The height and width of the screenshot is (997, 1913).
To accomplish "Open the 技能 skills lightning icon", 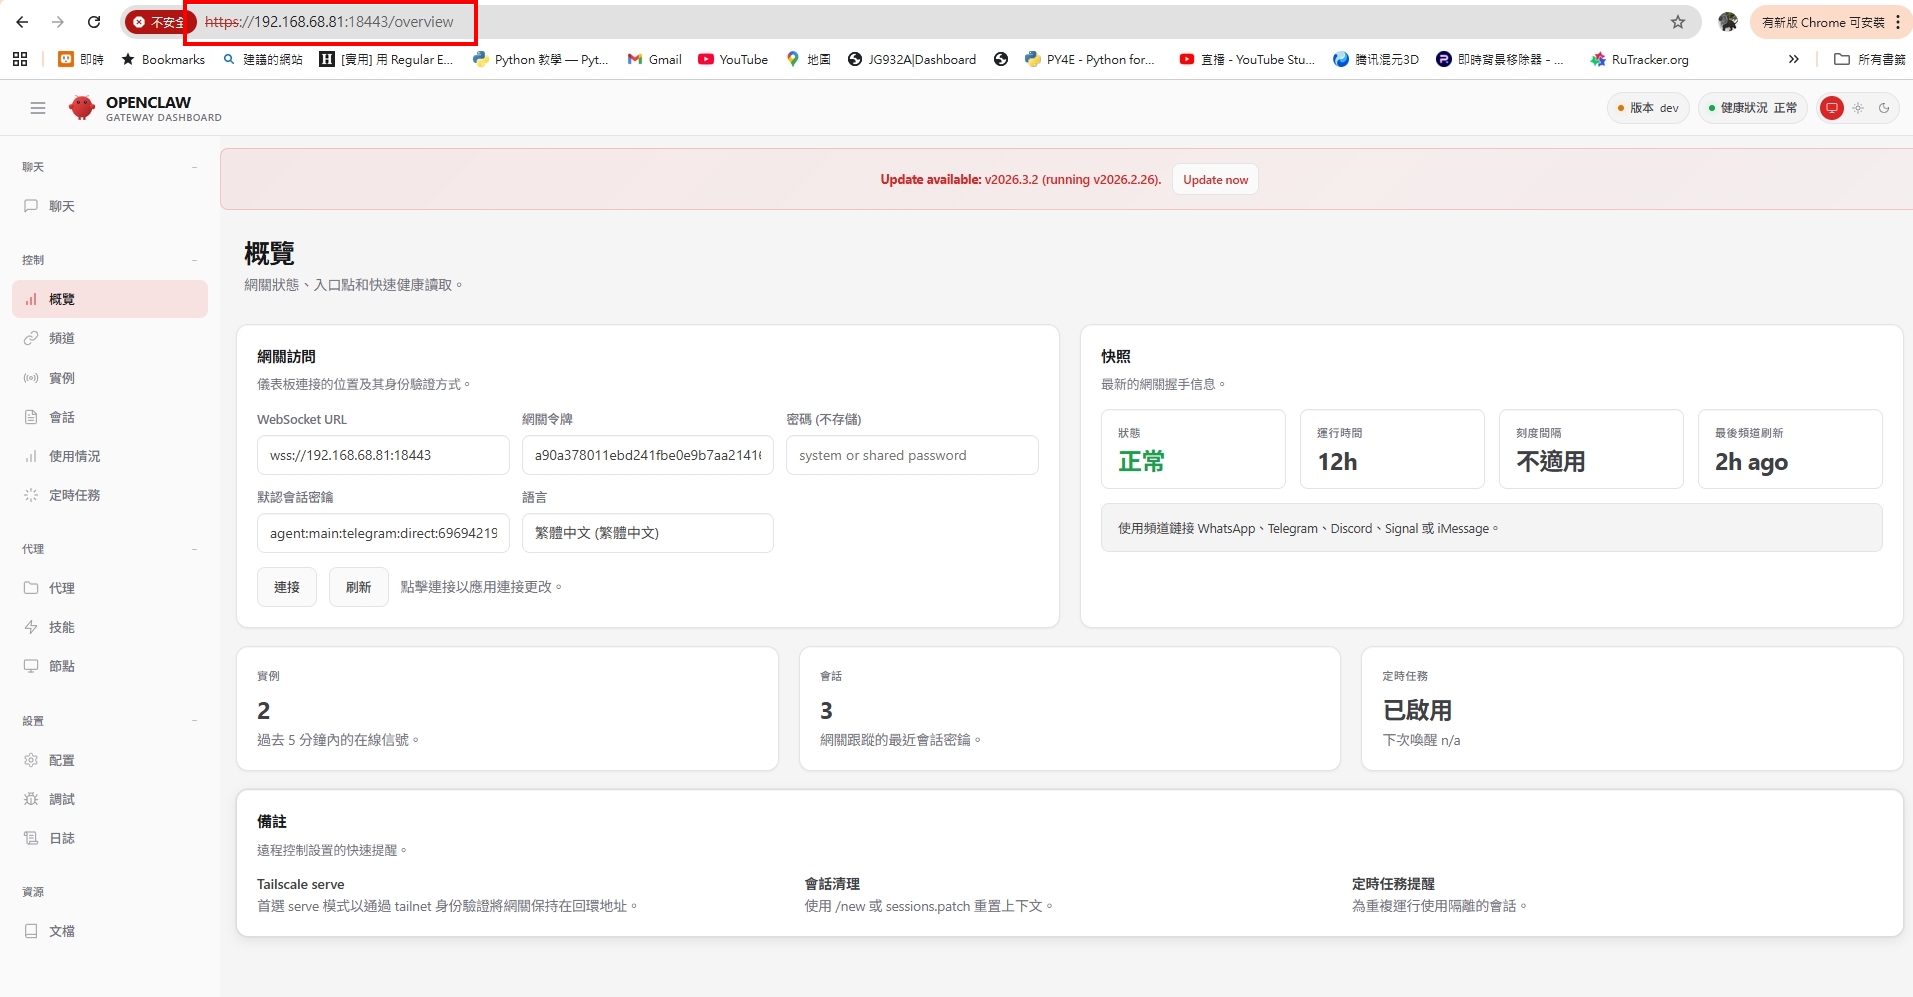I will 31,627.
